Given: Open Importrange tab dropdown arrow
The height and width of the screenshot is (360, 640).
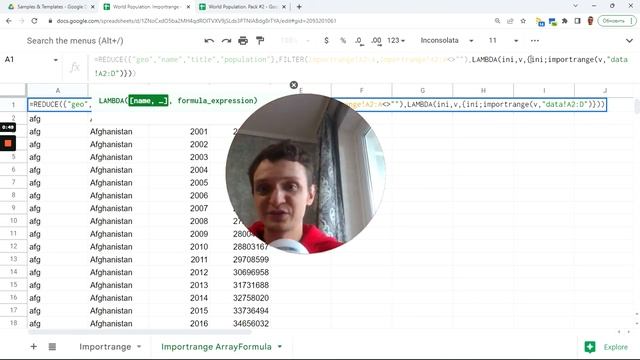Looking at the screenshot, I should [139, 347].
